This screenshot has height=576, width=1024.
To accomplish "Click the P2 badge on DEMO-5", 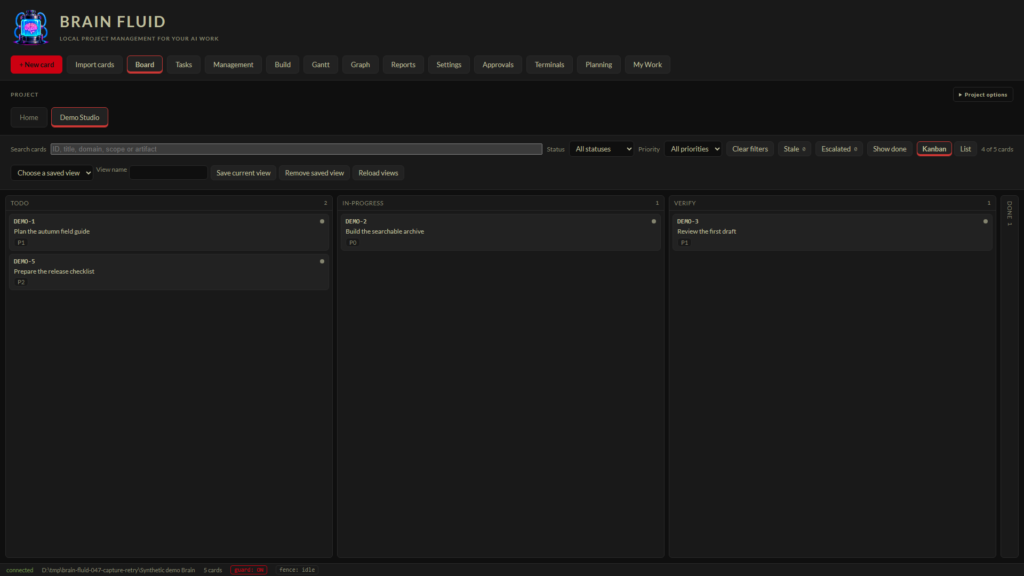I will tap(21, 283).
